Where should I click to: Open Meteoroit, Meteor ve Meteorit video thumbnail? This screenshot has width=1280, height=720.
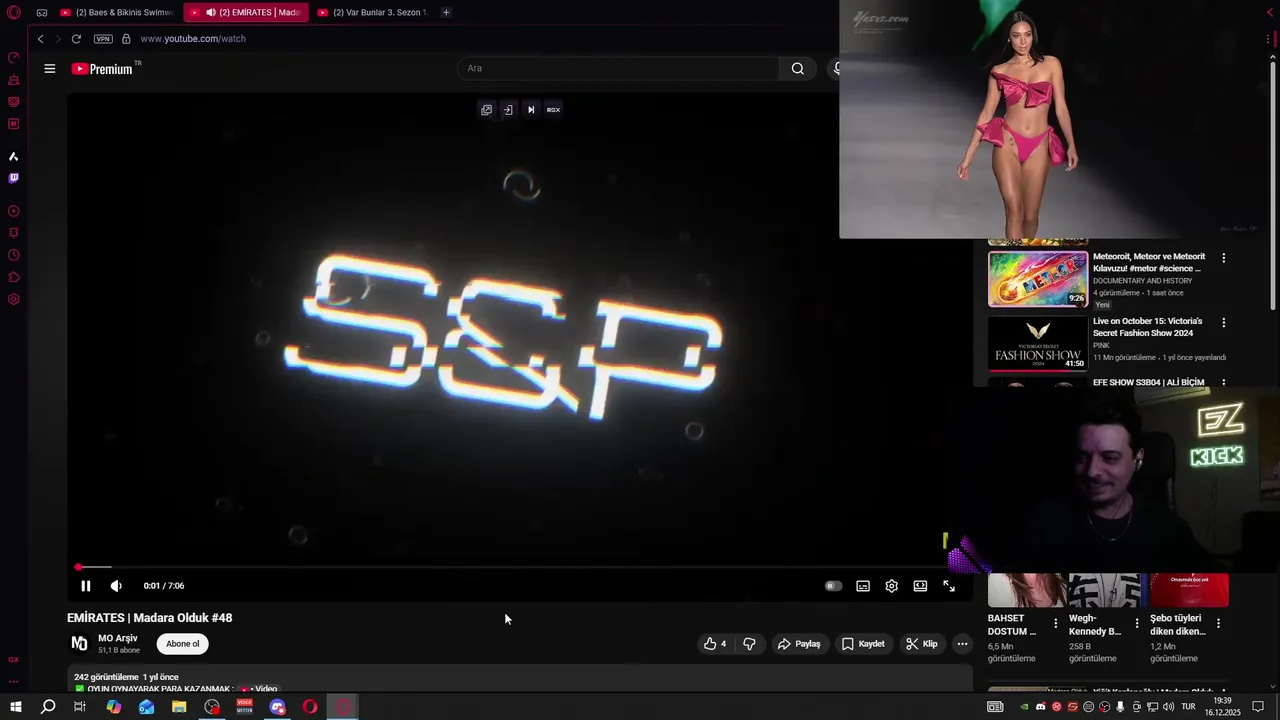click(1037, 279)
